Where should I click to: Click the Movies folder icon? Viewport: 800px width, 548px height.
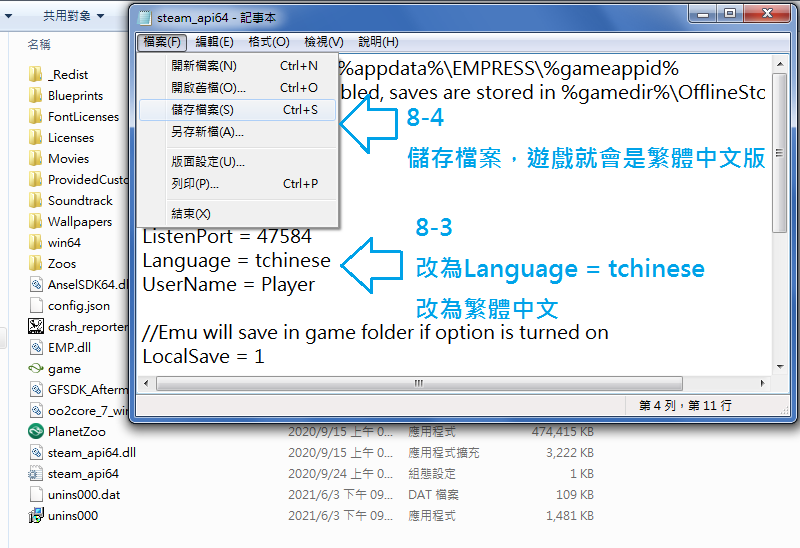pyautogui.click(x=36, y=158)
